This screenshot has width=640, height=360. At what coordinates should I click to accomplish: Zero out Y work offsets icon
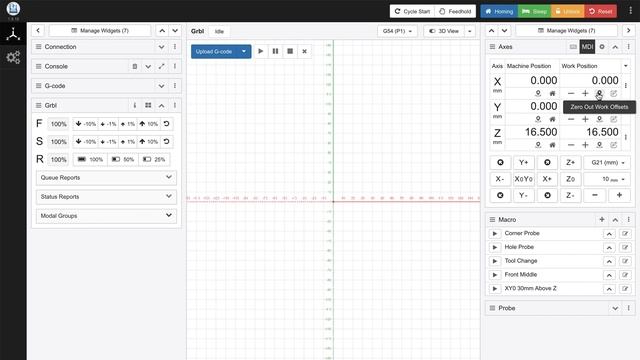pyautogui.click(x=599, y=119)
